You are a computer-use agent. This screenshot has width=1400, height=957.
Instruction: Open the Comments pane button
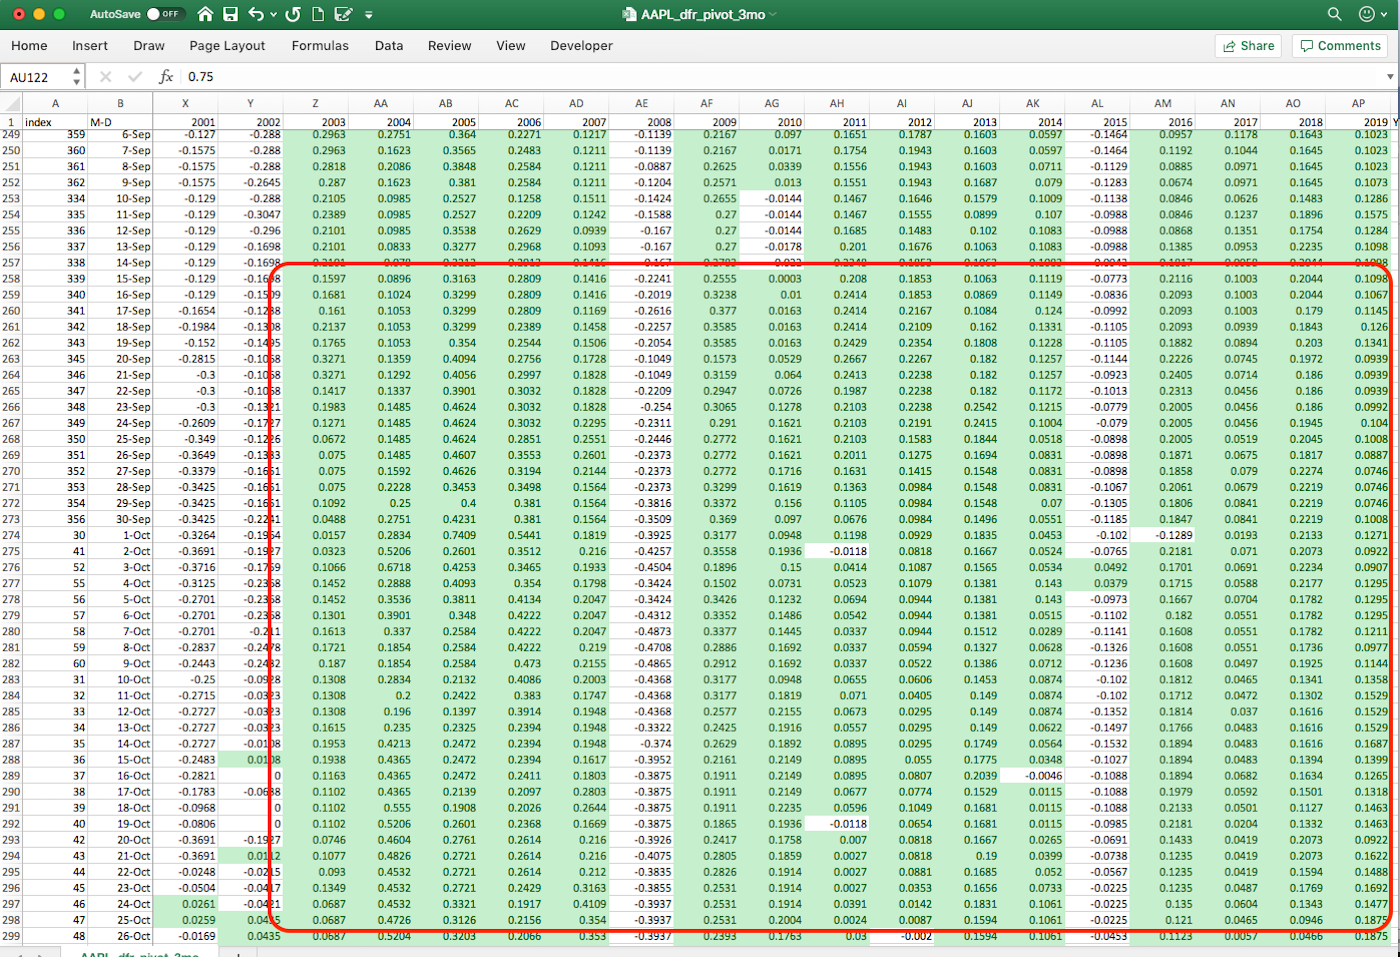tap(1340, 46)
